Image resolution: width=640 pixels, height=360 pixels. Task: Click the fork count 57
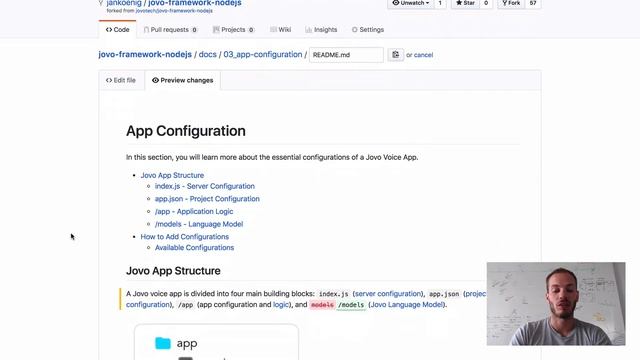pos(533,3)
